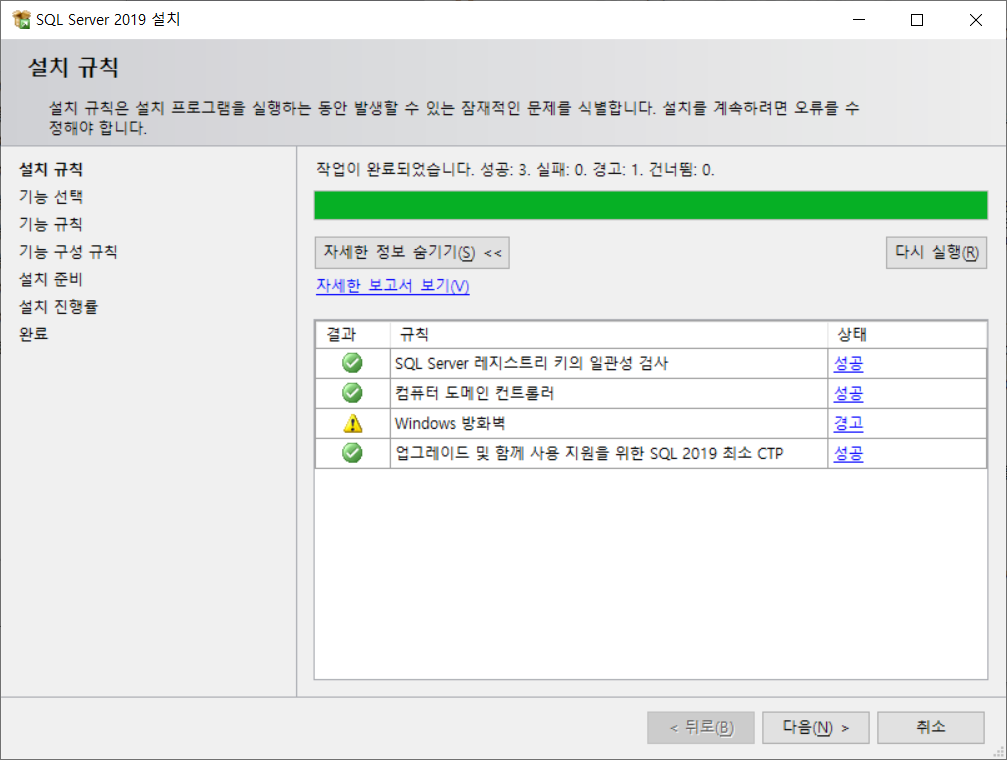Click the green rule check progress bar
The height and width of the screenshot is (760, 1007).
tap(651, 206)
